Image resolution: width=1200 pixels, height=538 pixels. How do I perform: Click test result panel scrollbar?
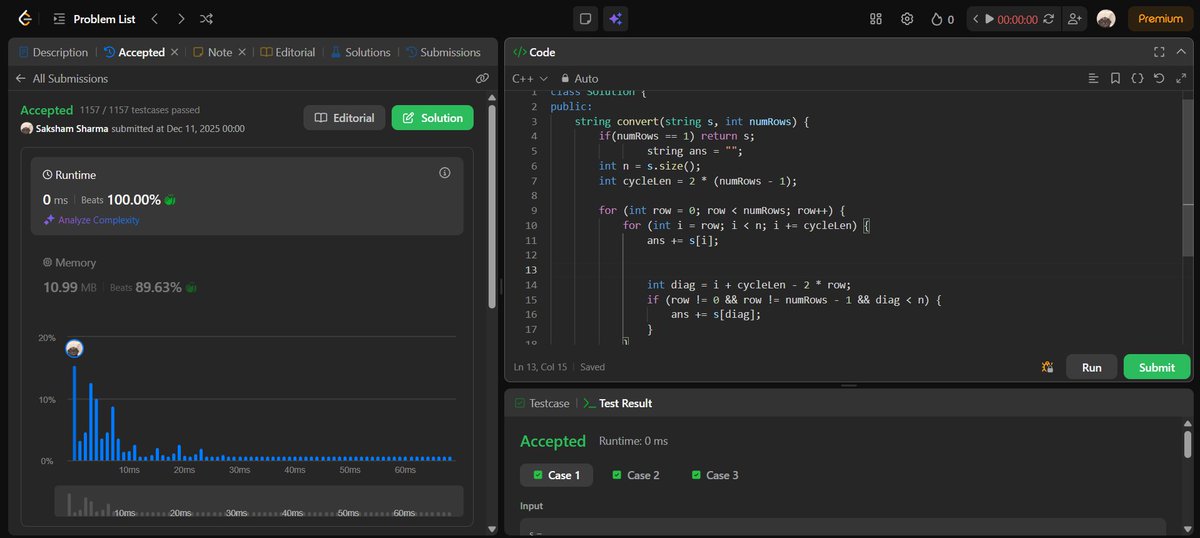point(1187,443)
